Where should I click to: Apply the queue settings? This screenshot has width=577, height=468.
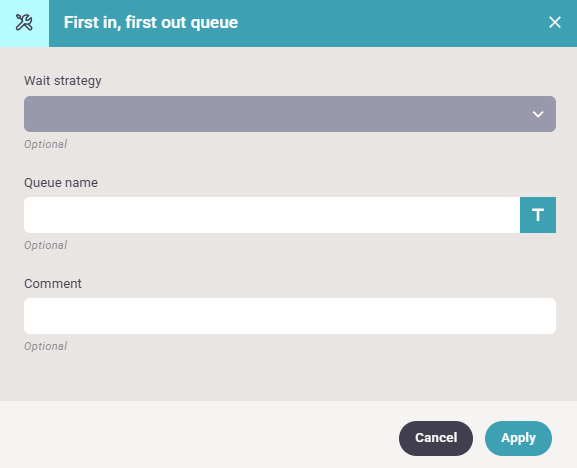tap(518, 438)
